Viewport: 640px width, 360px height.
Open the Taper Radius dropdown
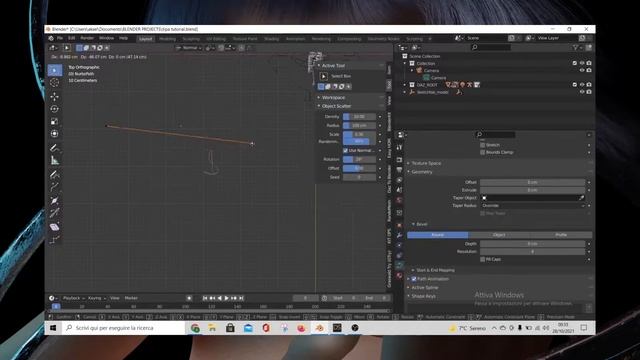pos(532,206)
